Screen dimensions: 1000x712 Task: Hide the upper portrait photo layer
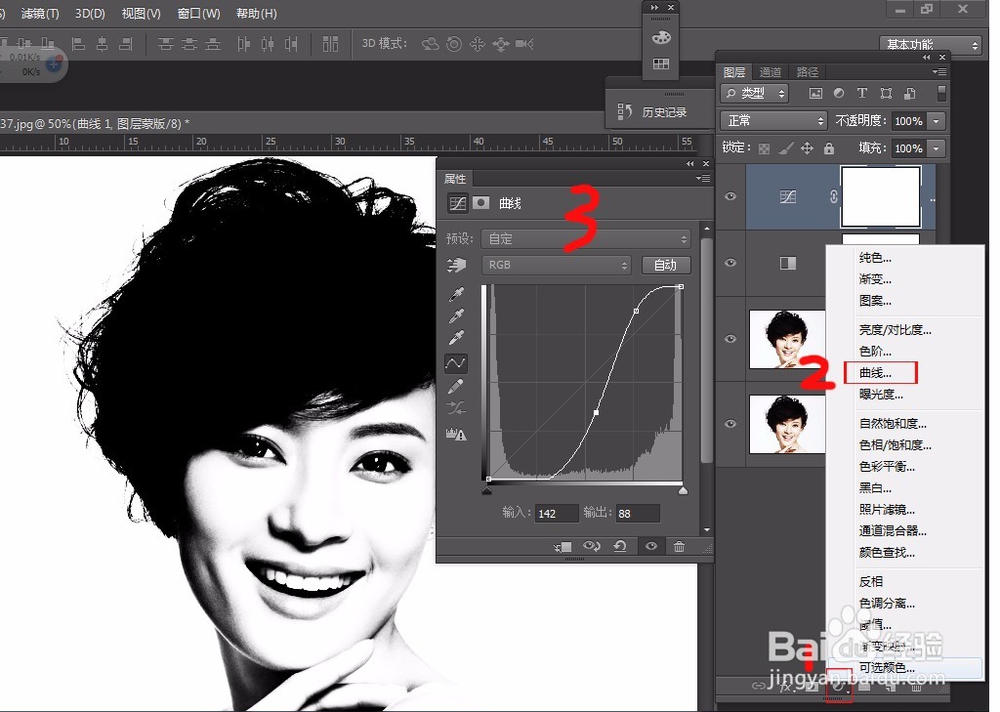pos(730,338)
